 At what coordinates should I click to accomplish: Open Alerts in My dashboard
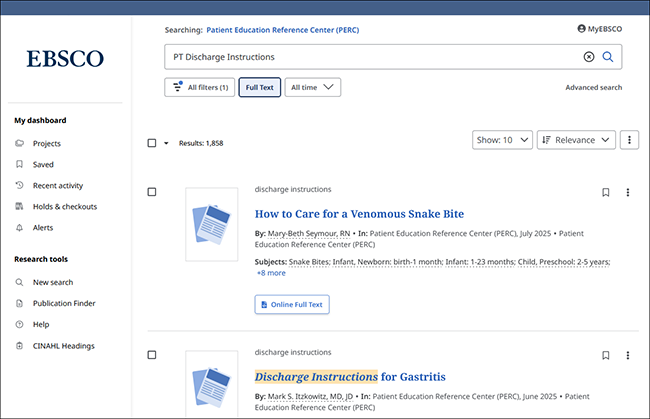[43, 228]
